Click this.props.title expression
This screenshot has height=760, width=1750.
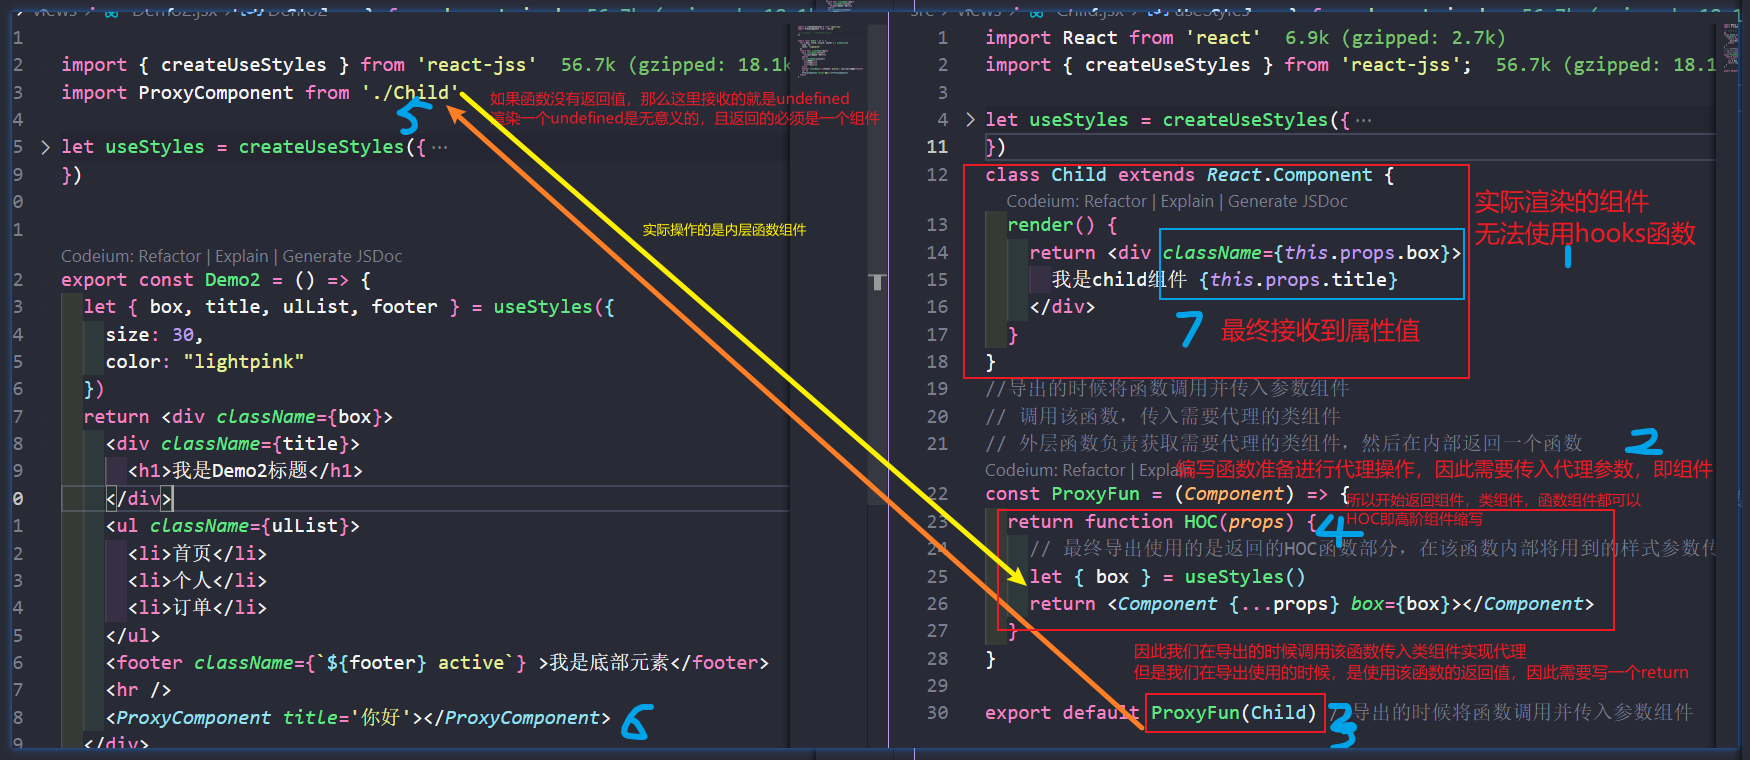point(1299,280)
